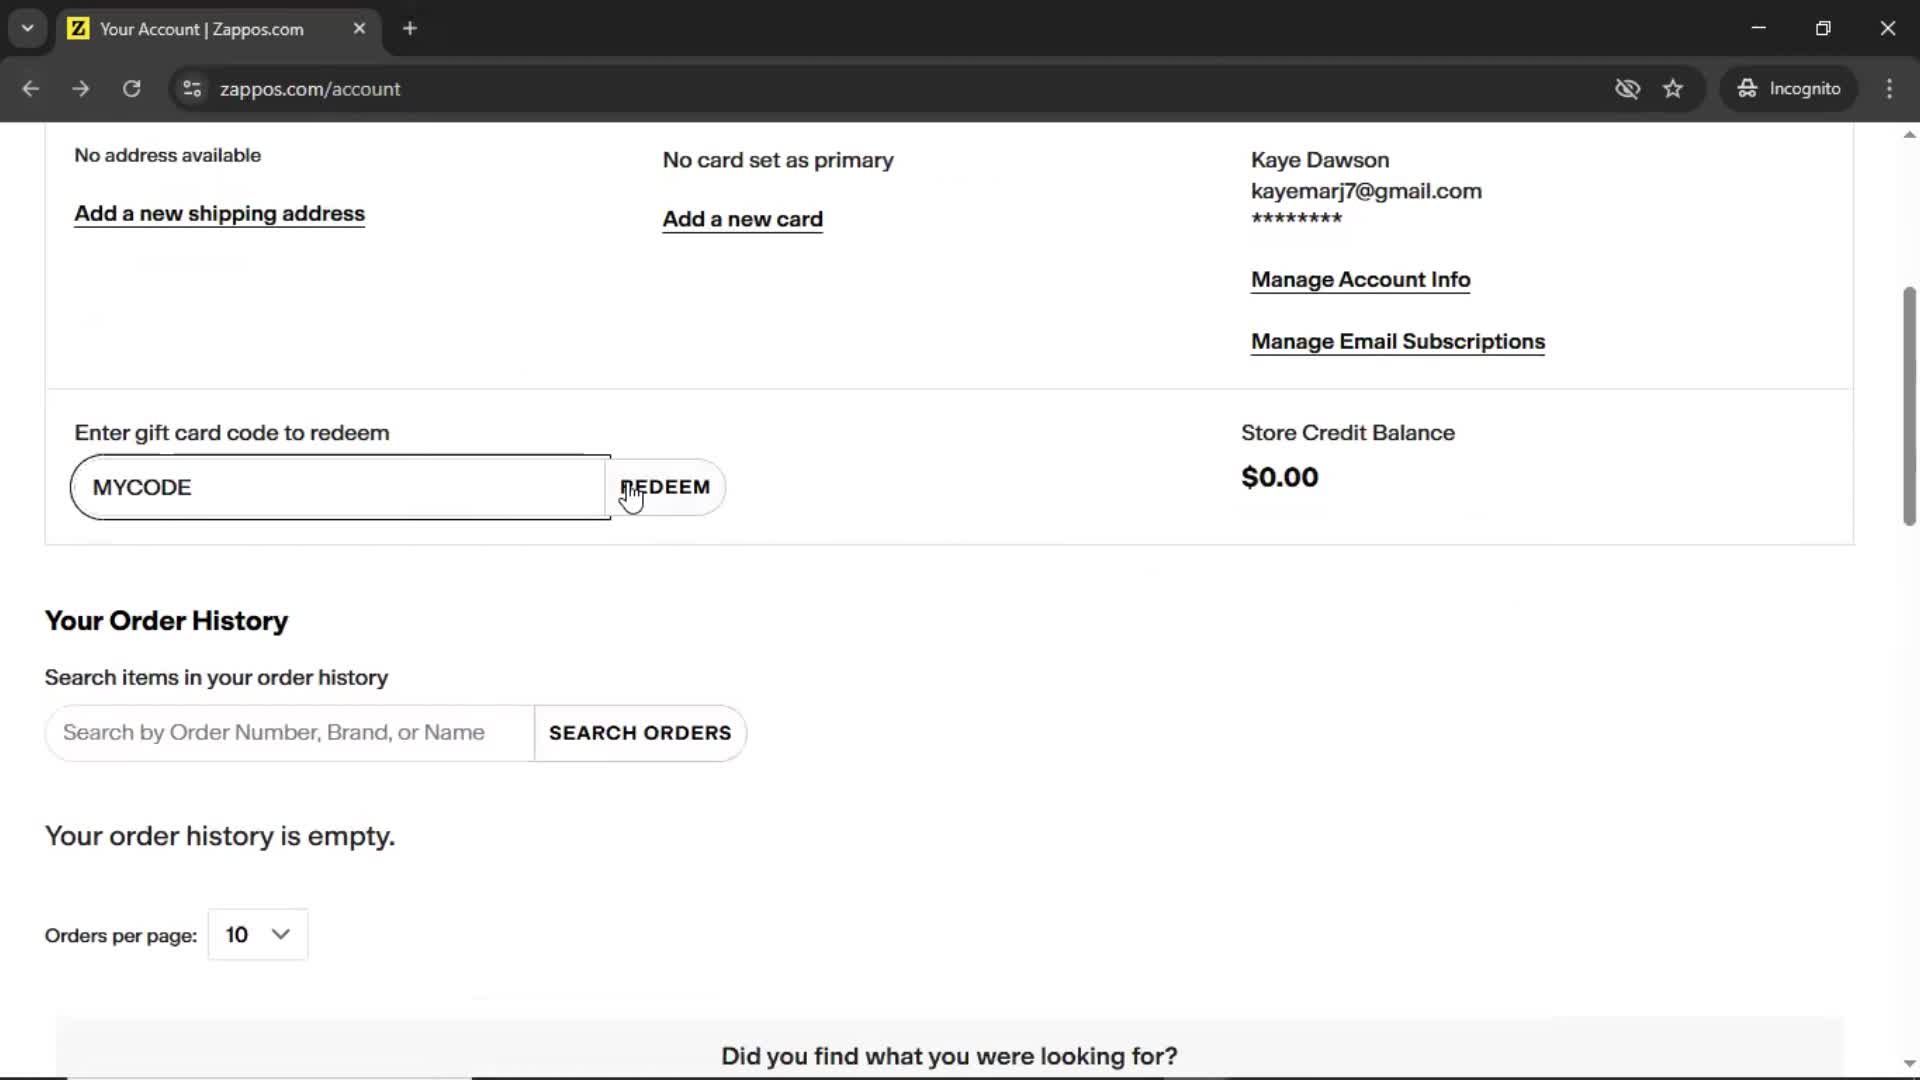Click 'No address available' text
The width and height of the screenshot is (1920, 1080).
[x=167, y=155]
